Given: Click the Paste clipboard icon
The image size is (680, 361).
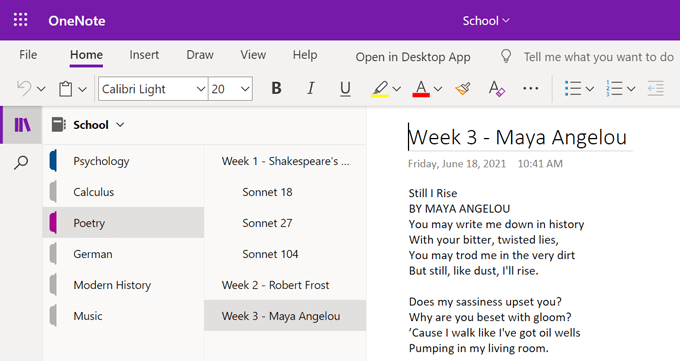Looking at the screenshot, I should (x=65, y=89).
